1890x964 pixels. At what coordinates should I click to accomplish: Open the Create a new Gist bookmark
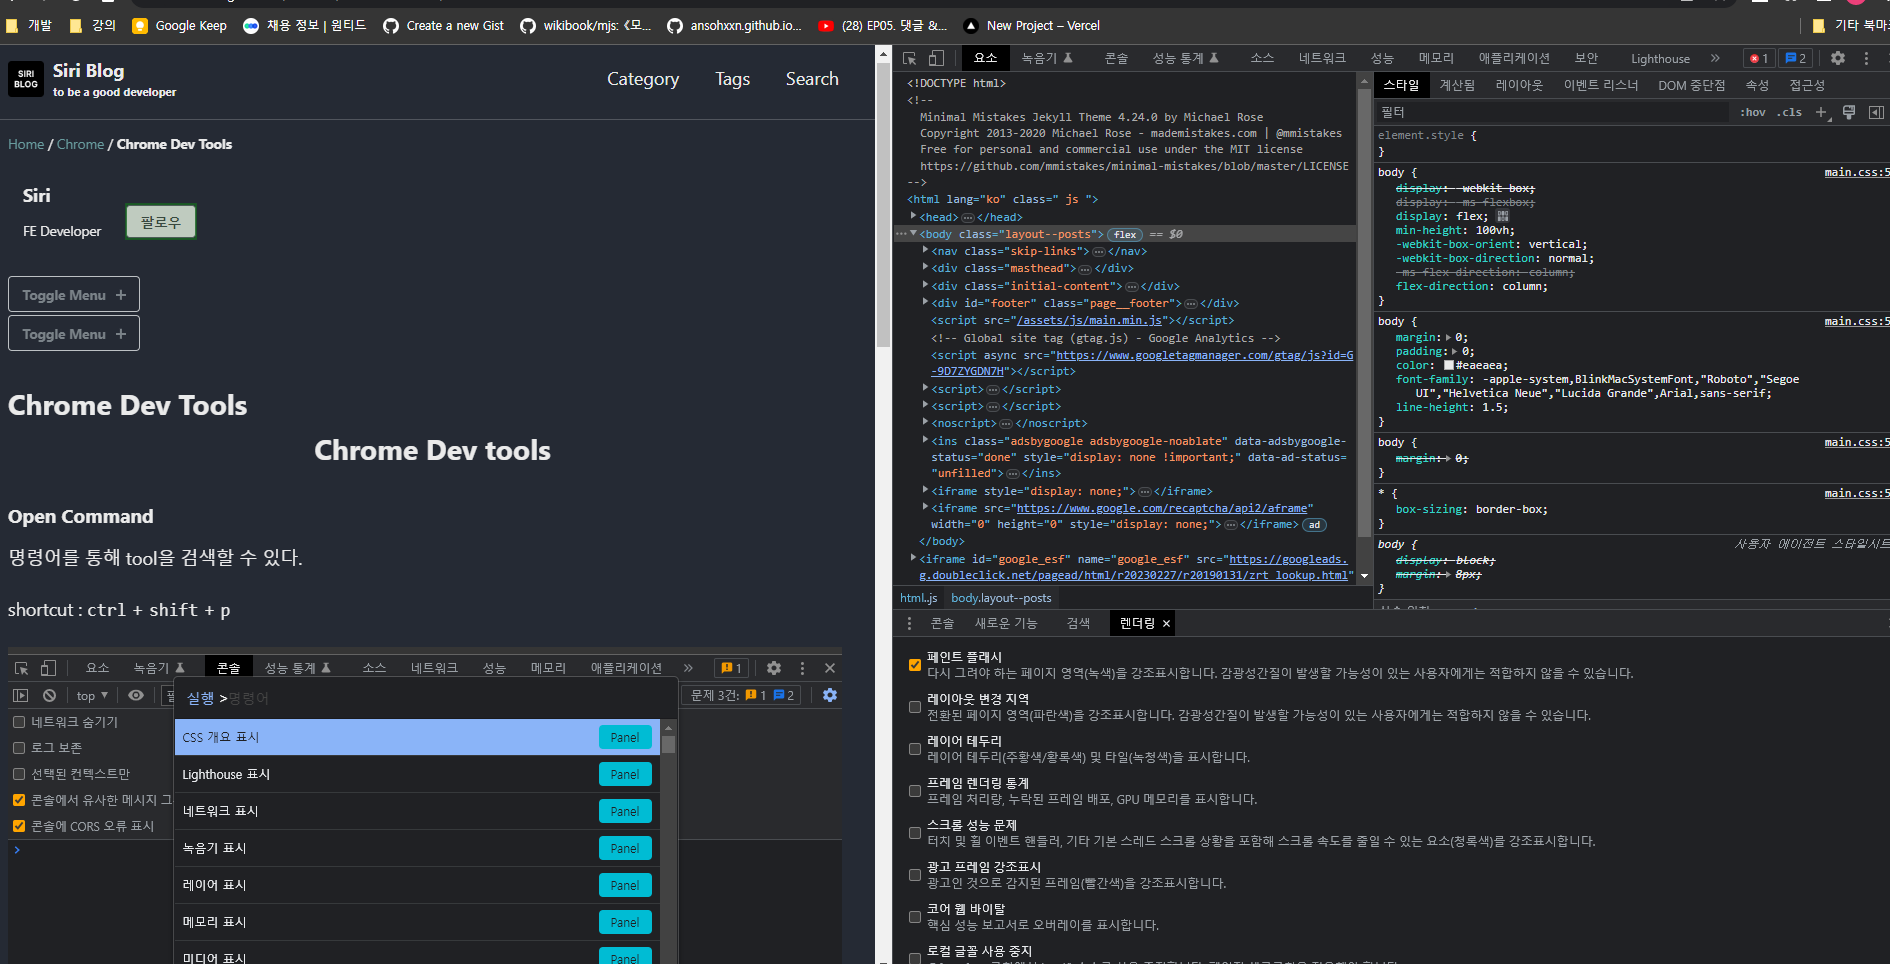coord(443,25)
